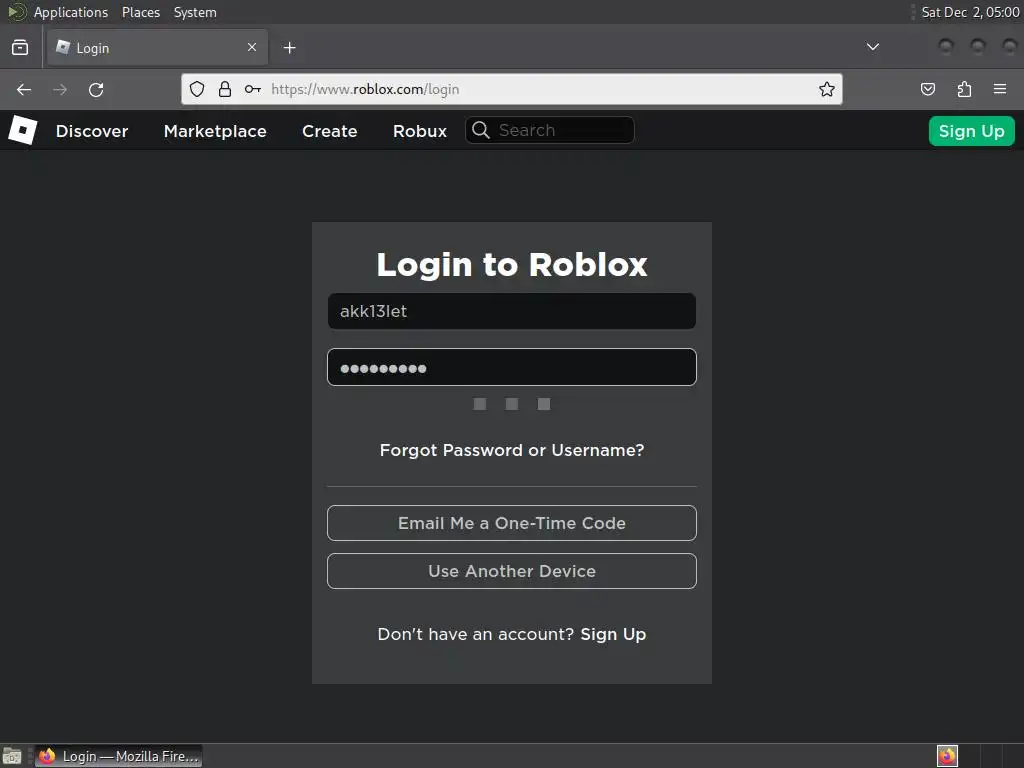This screenshot has width=1024, height=768.
Task: Click the date and time clock
Action: (x=970, y=12)
